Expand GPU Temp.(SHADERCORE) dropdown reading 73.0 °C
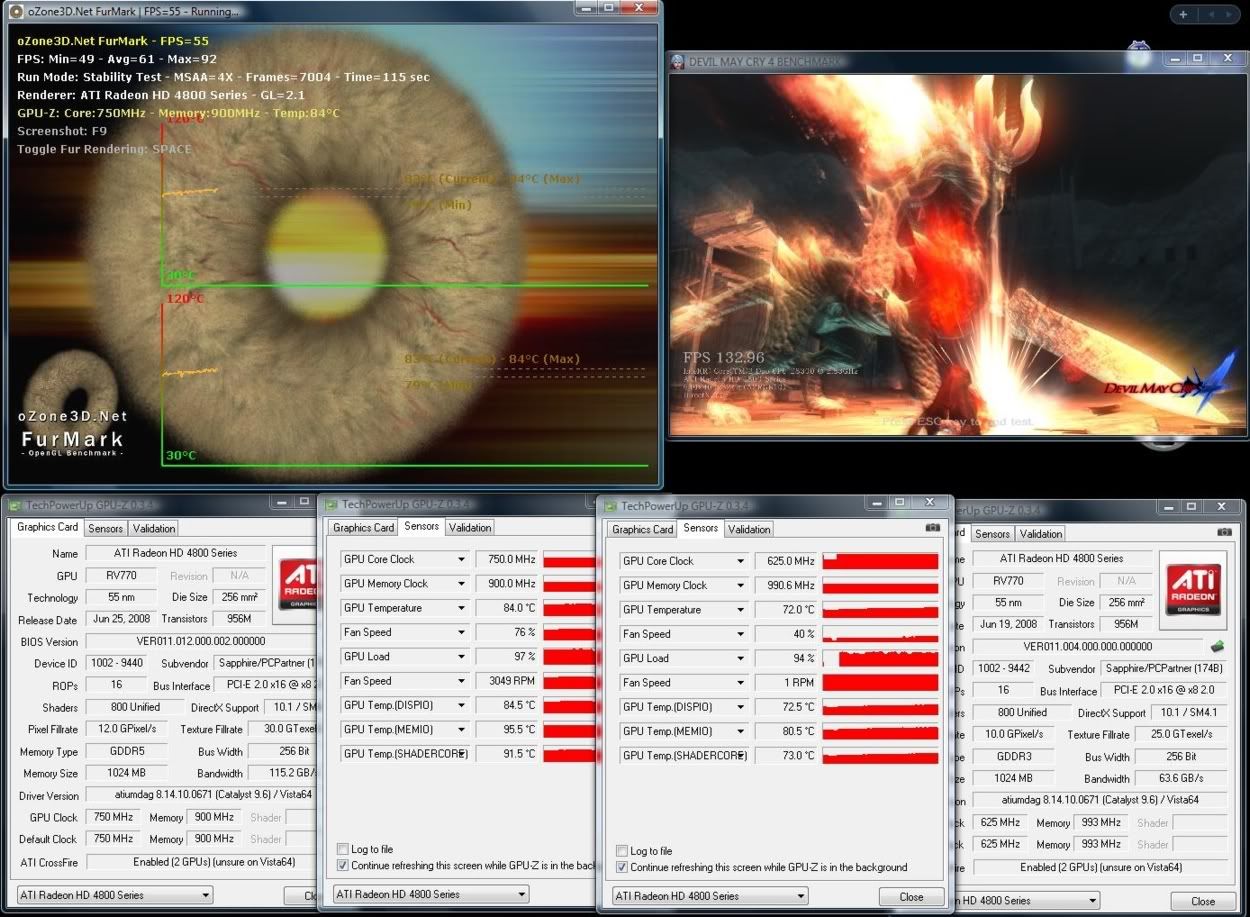Viewport: 1250px width, 917px height. pos(741,756)
